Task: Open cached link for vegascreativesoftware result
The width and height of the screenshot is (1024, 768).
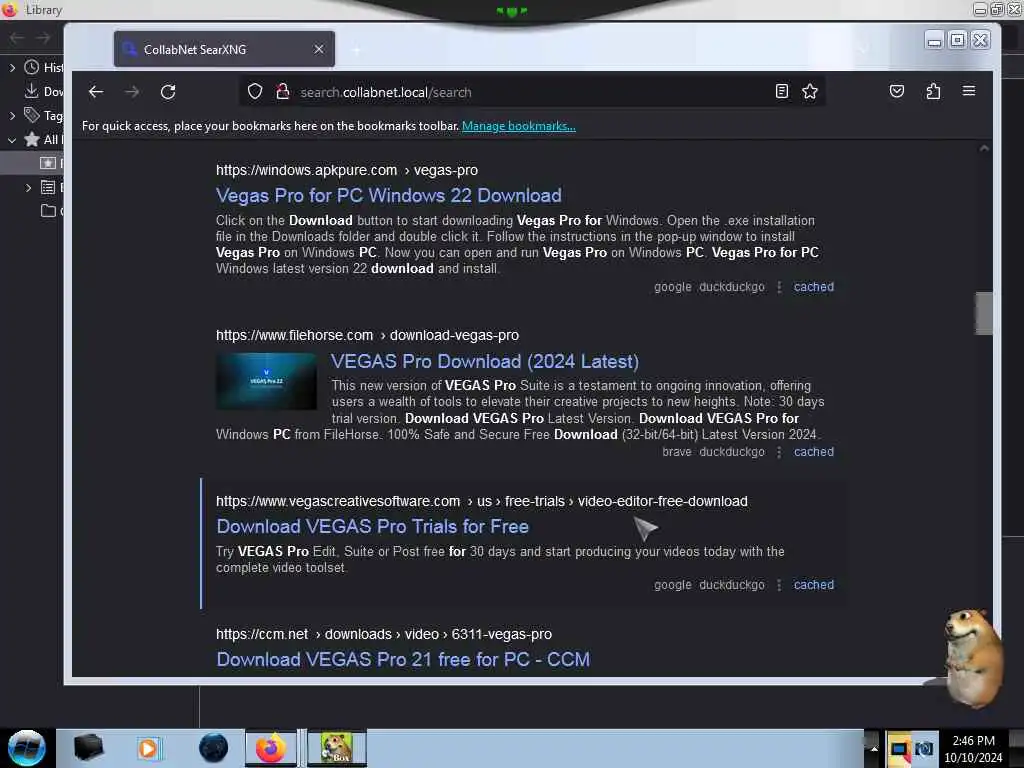Action: click(x=814, y=585)
